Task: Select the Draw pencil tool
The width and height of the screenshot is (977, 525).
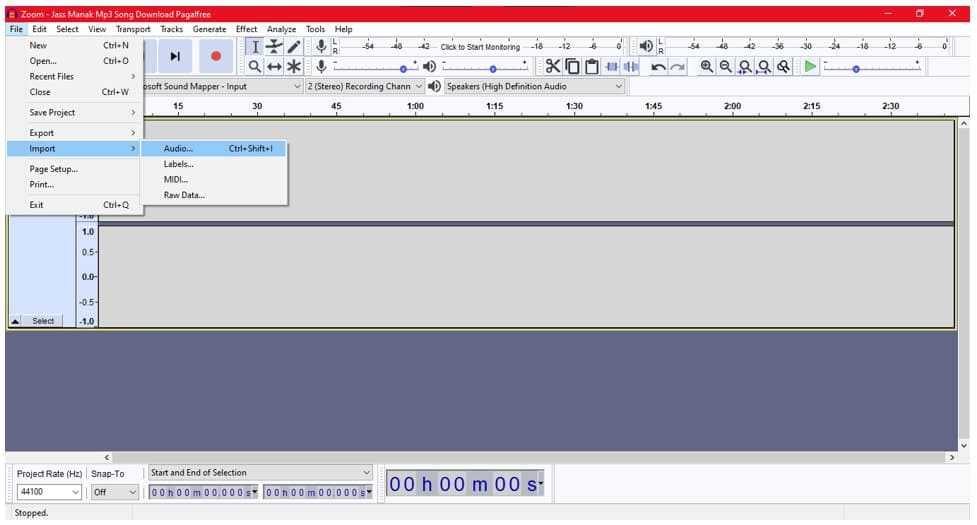Action: point(294,46)
